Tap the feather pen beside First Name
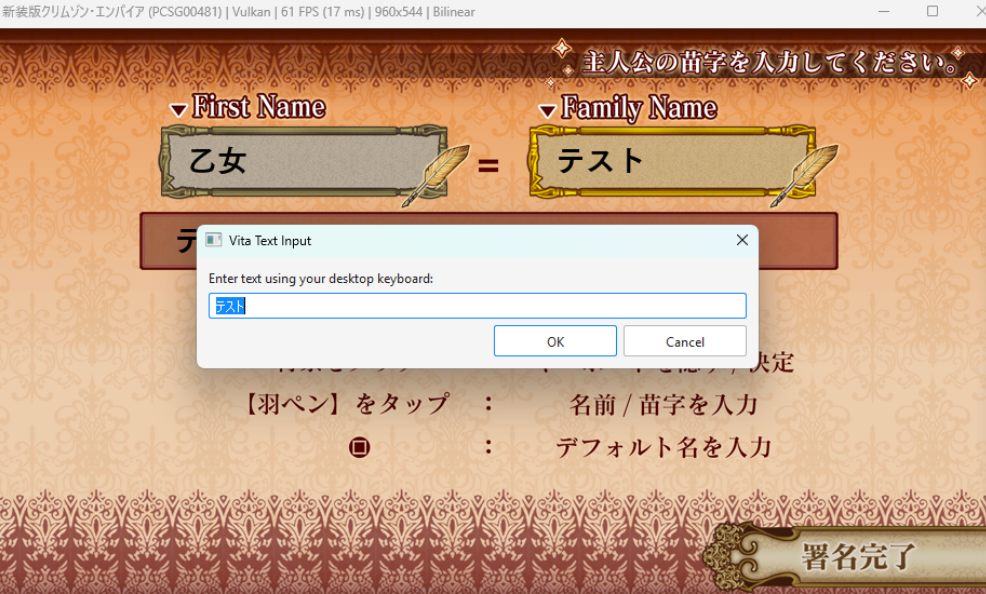This screenshot has height=594, width=986. 436,175
